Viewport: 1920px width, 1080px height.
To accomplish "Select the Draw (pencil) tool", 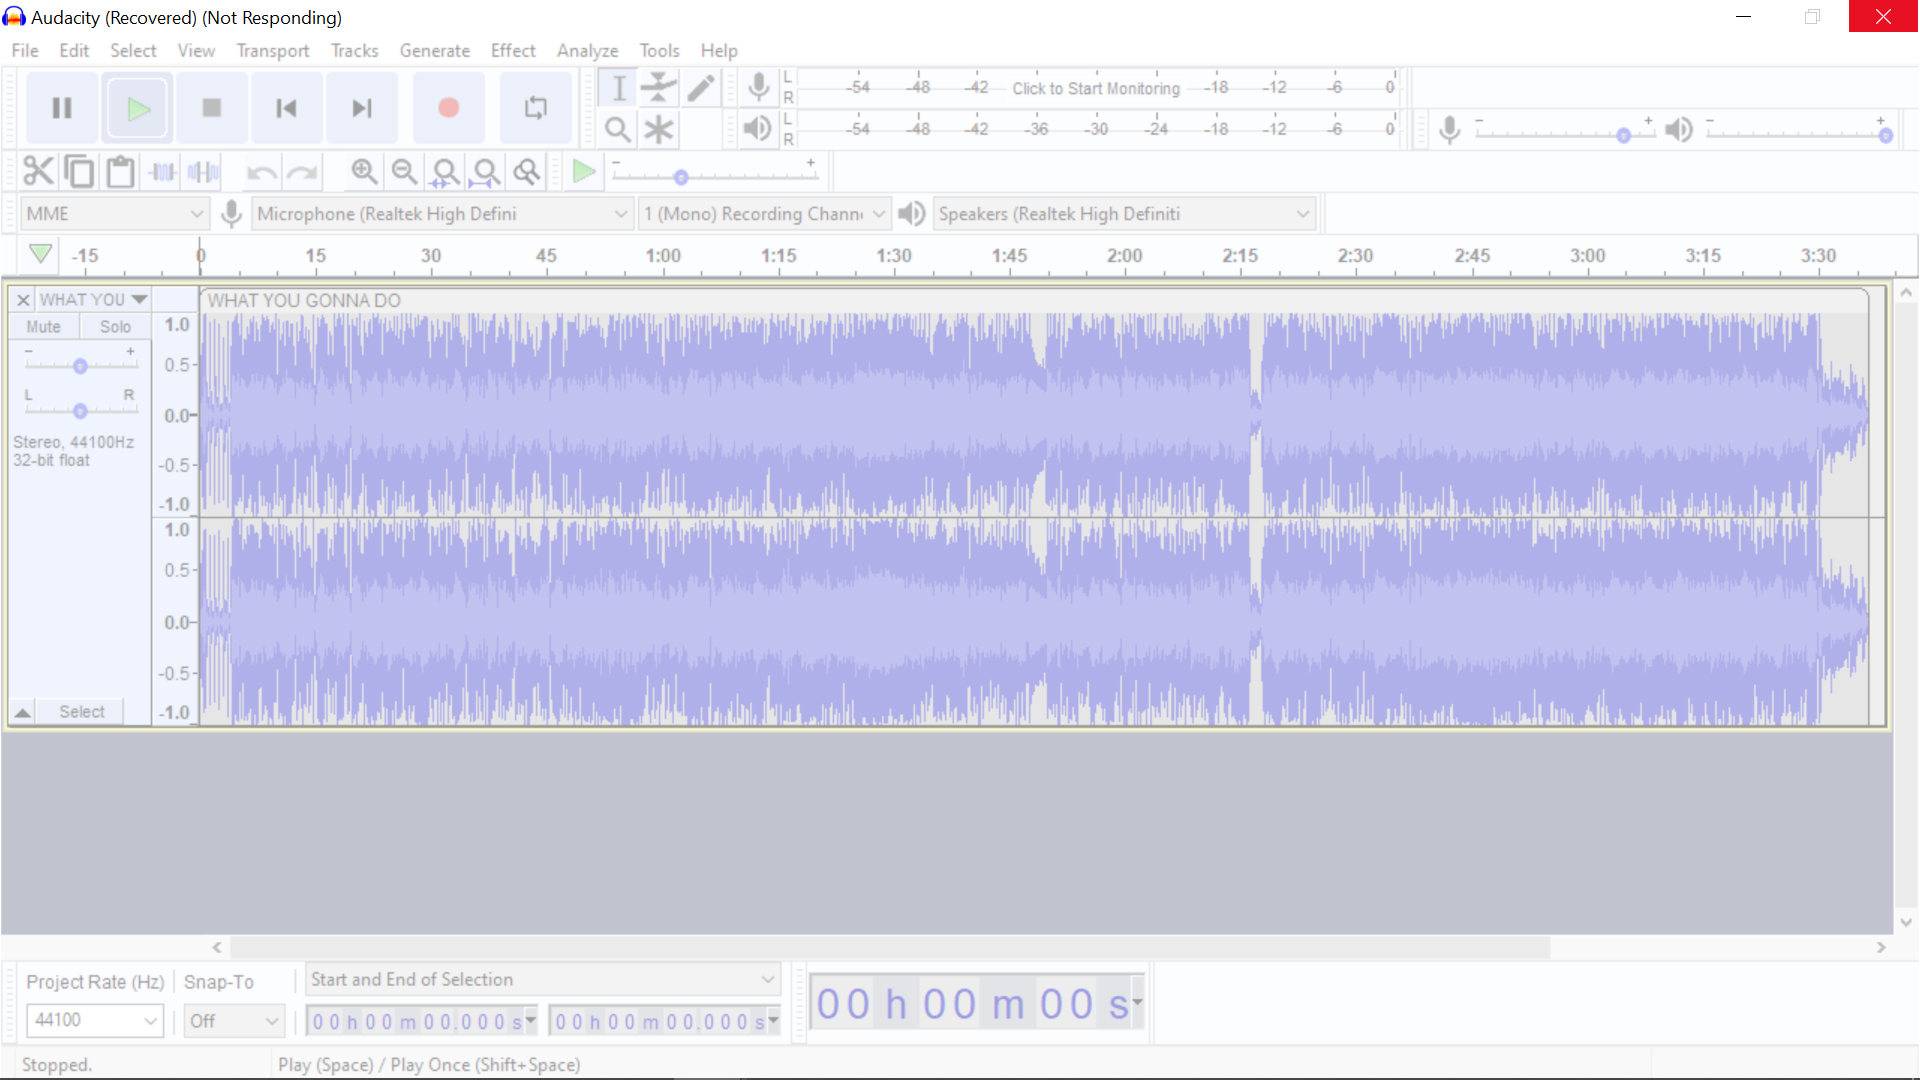I will pos(701,88).
